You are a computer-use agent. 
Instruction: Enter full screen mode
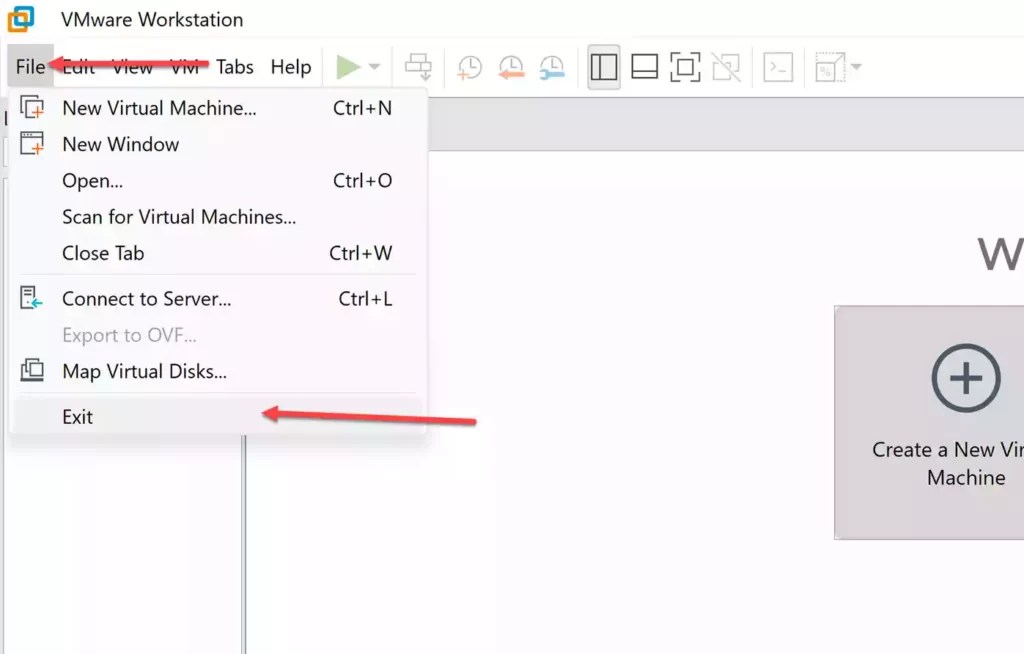click(686, 66)
